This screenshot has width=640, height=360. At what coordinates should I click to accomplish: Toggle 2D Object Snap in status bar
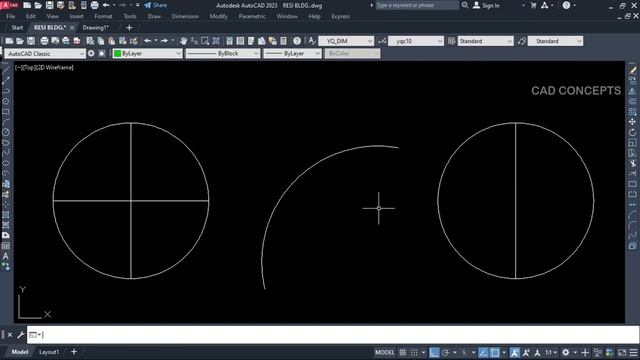pos(494,352)
